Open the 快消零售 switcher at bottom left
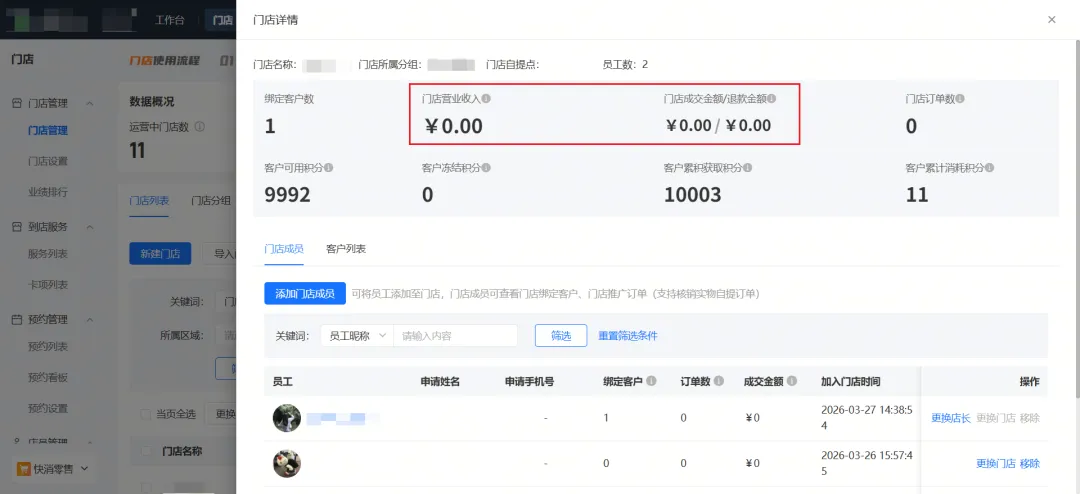 [x=53, y=468]
